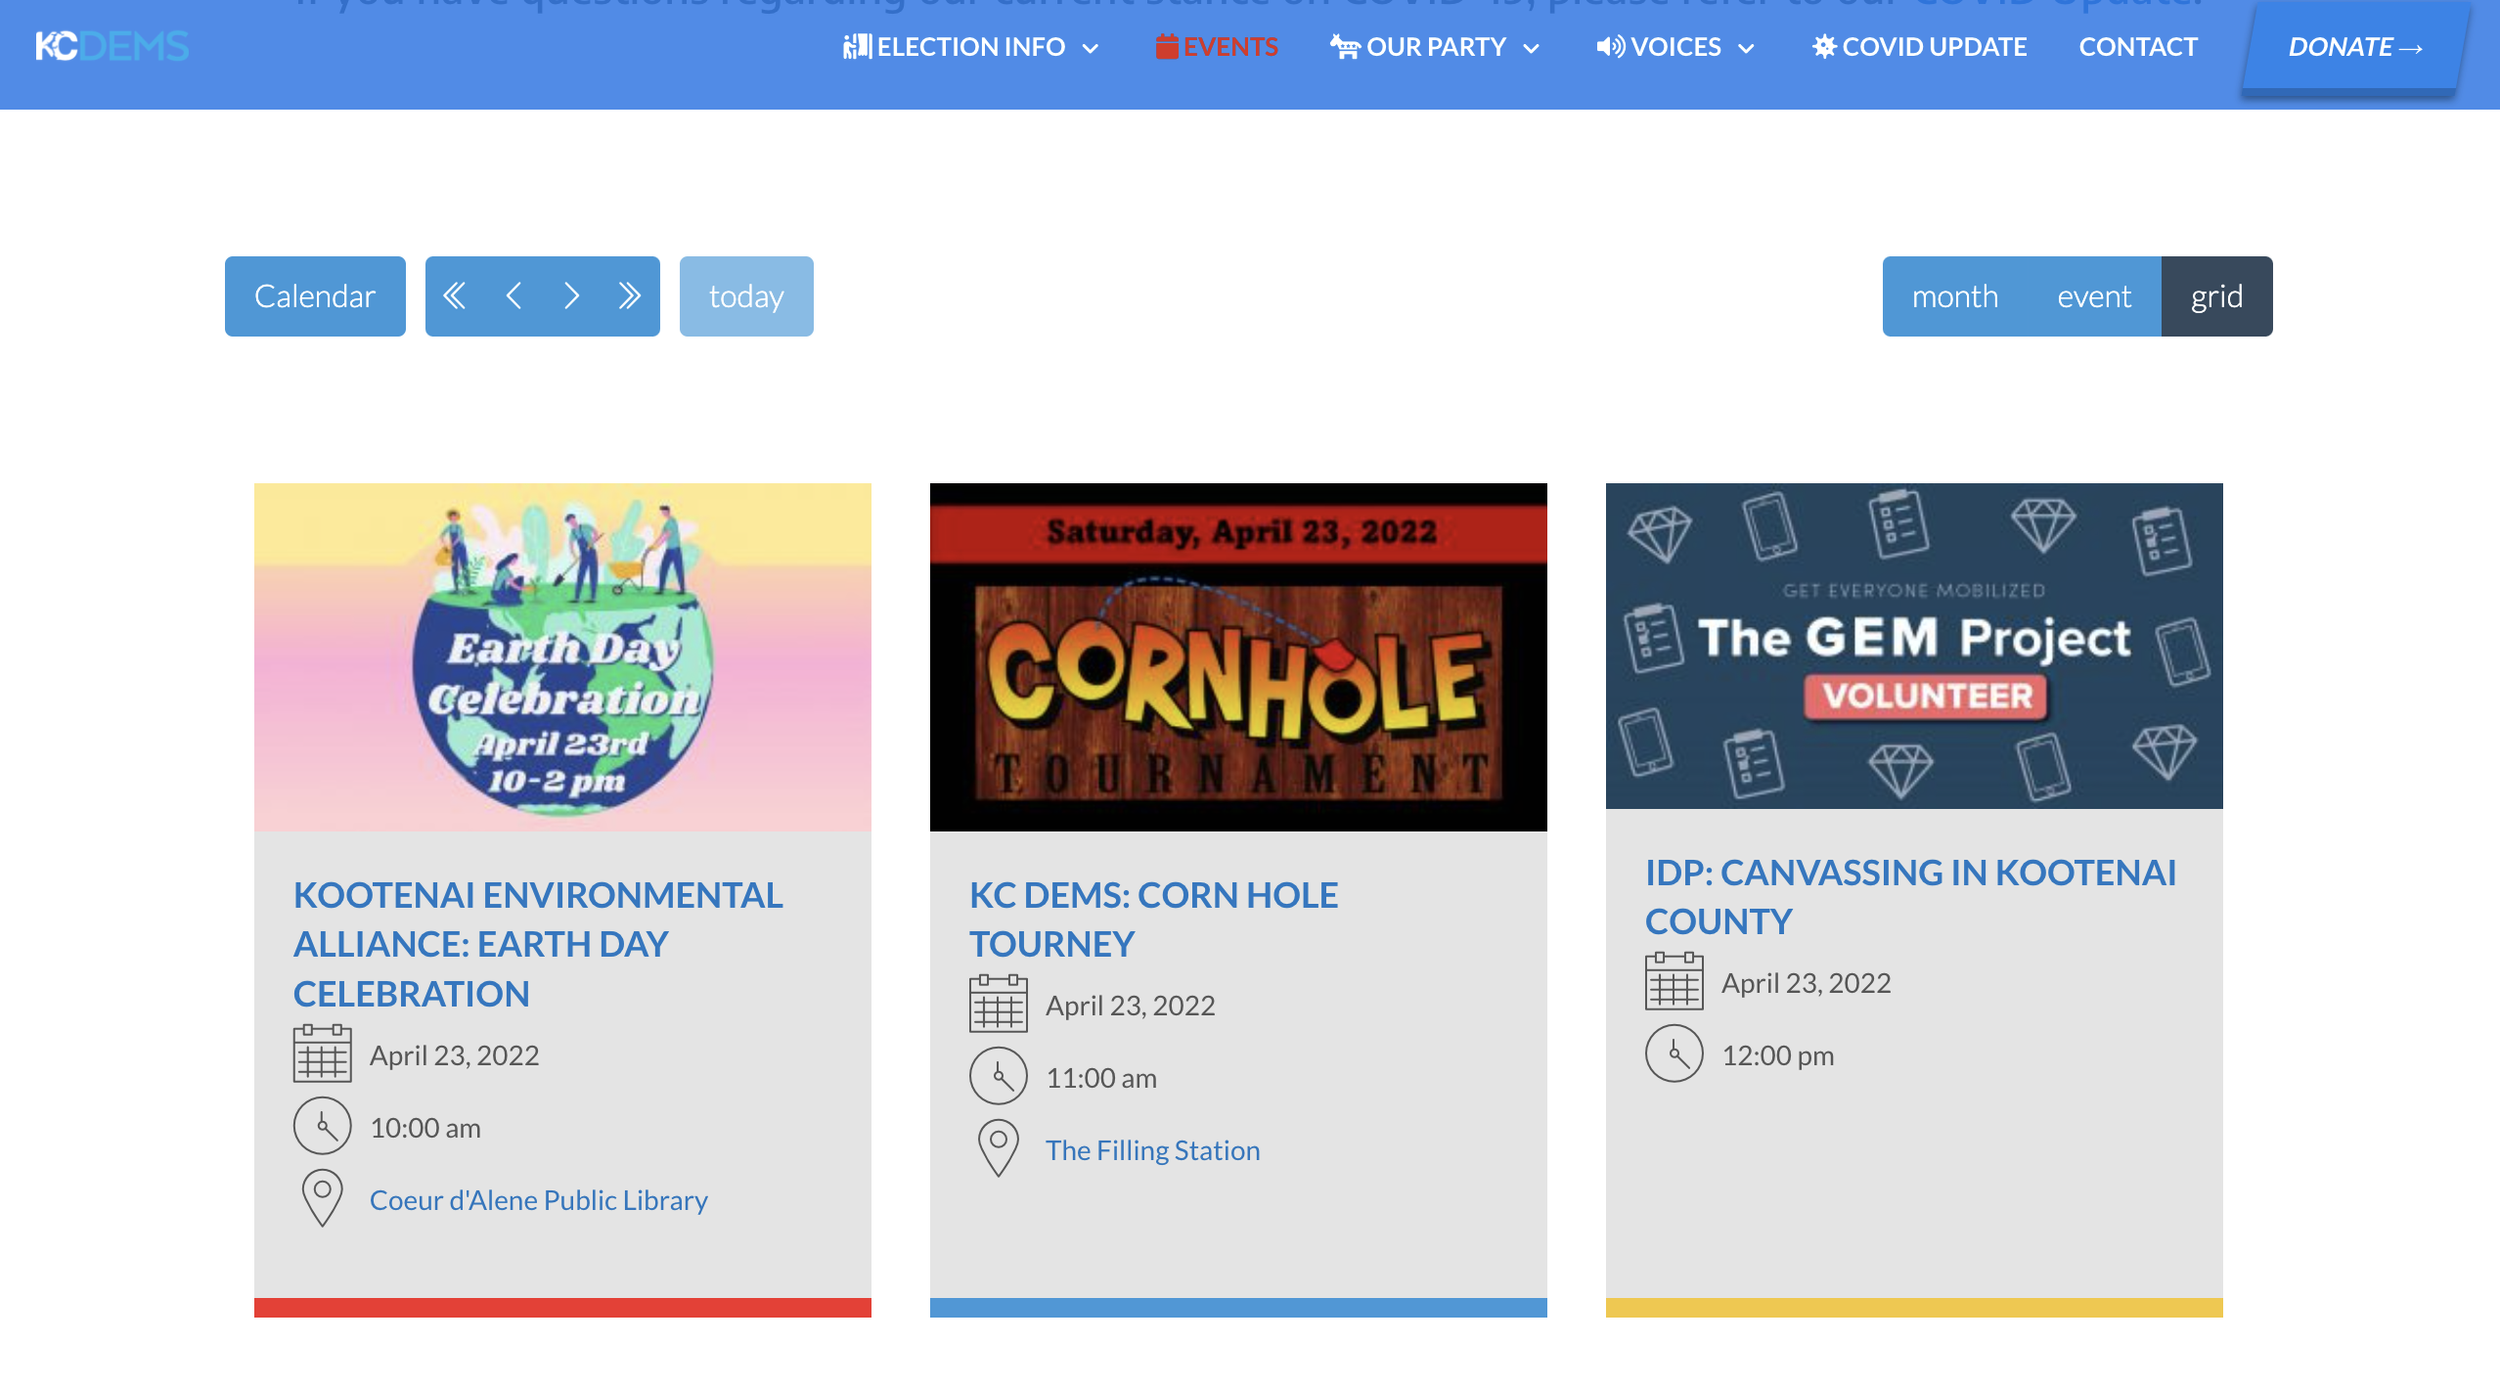
Task: Click the Election Info ballot icon
Action: pos(857,46)
